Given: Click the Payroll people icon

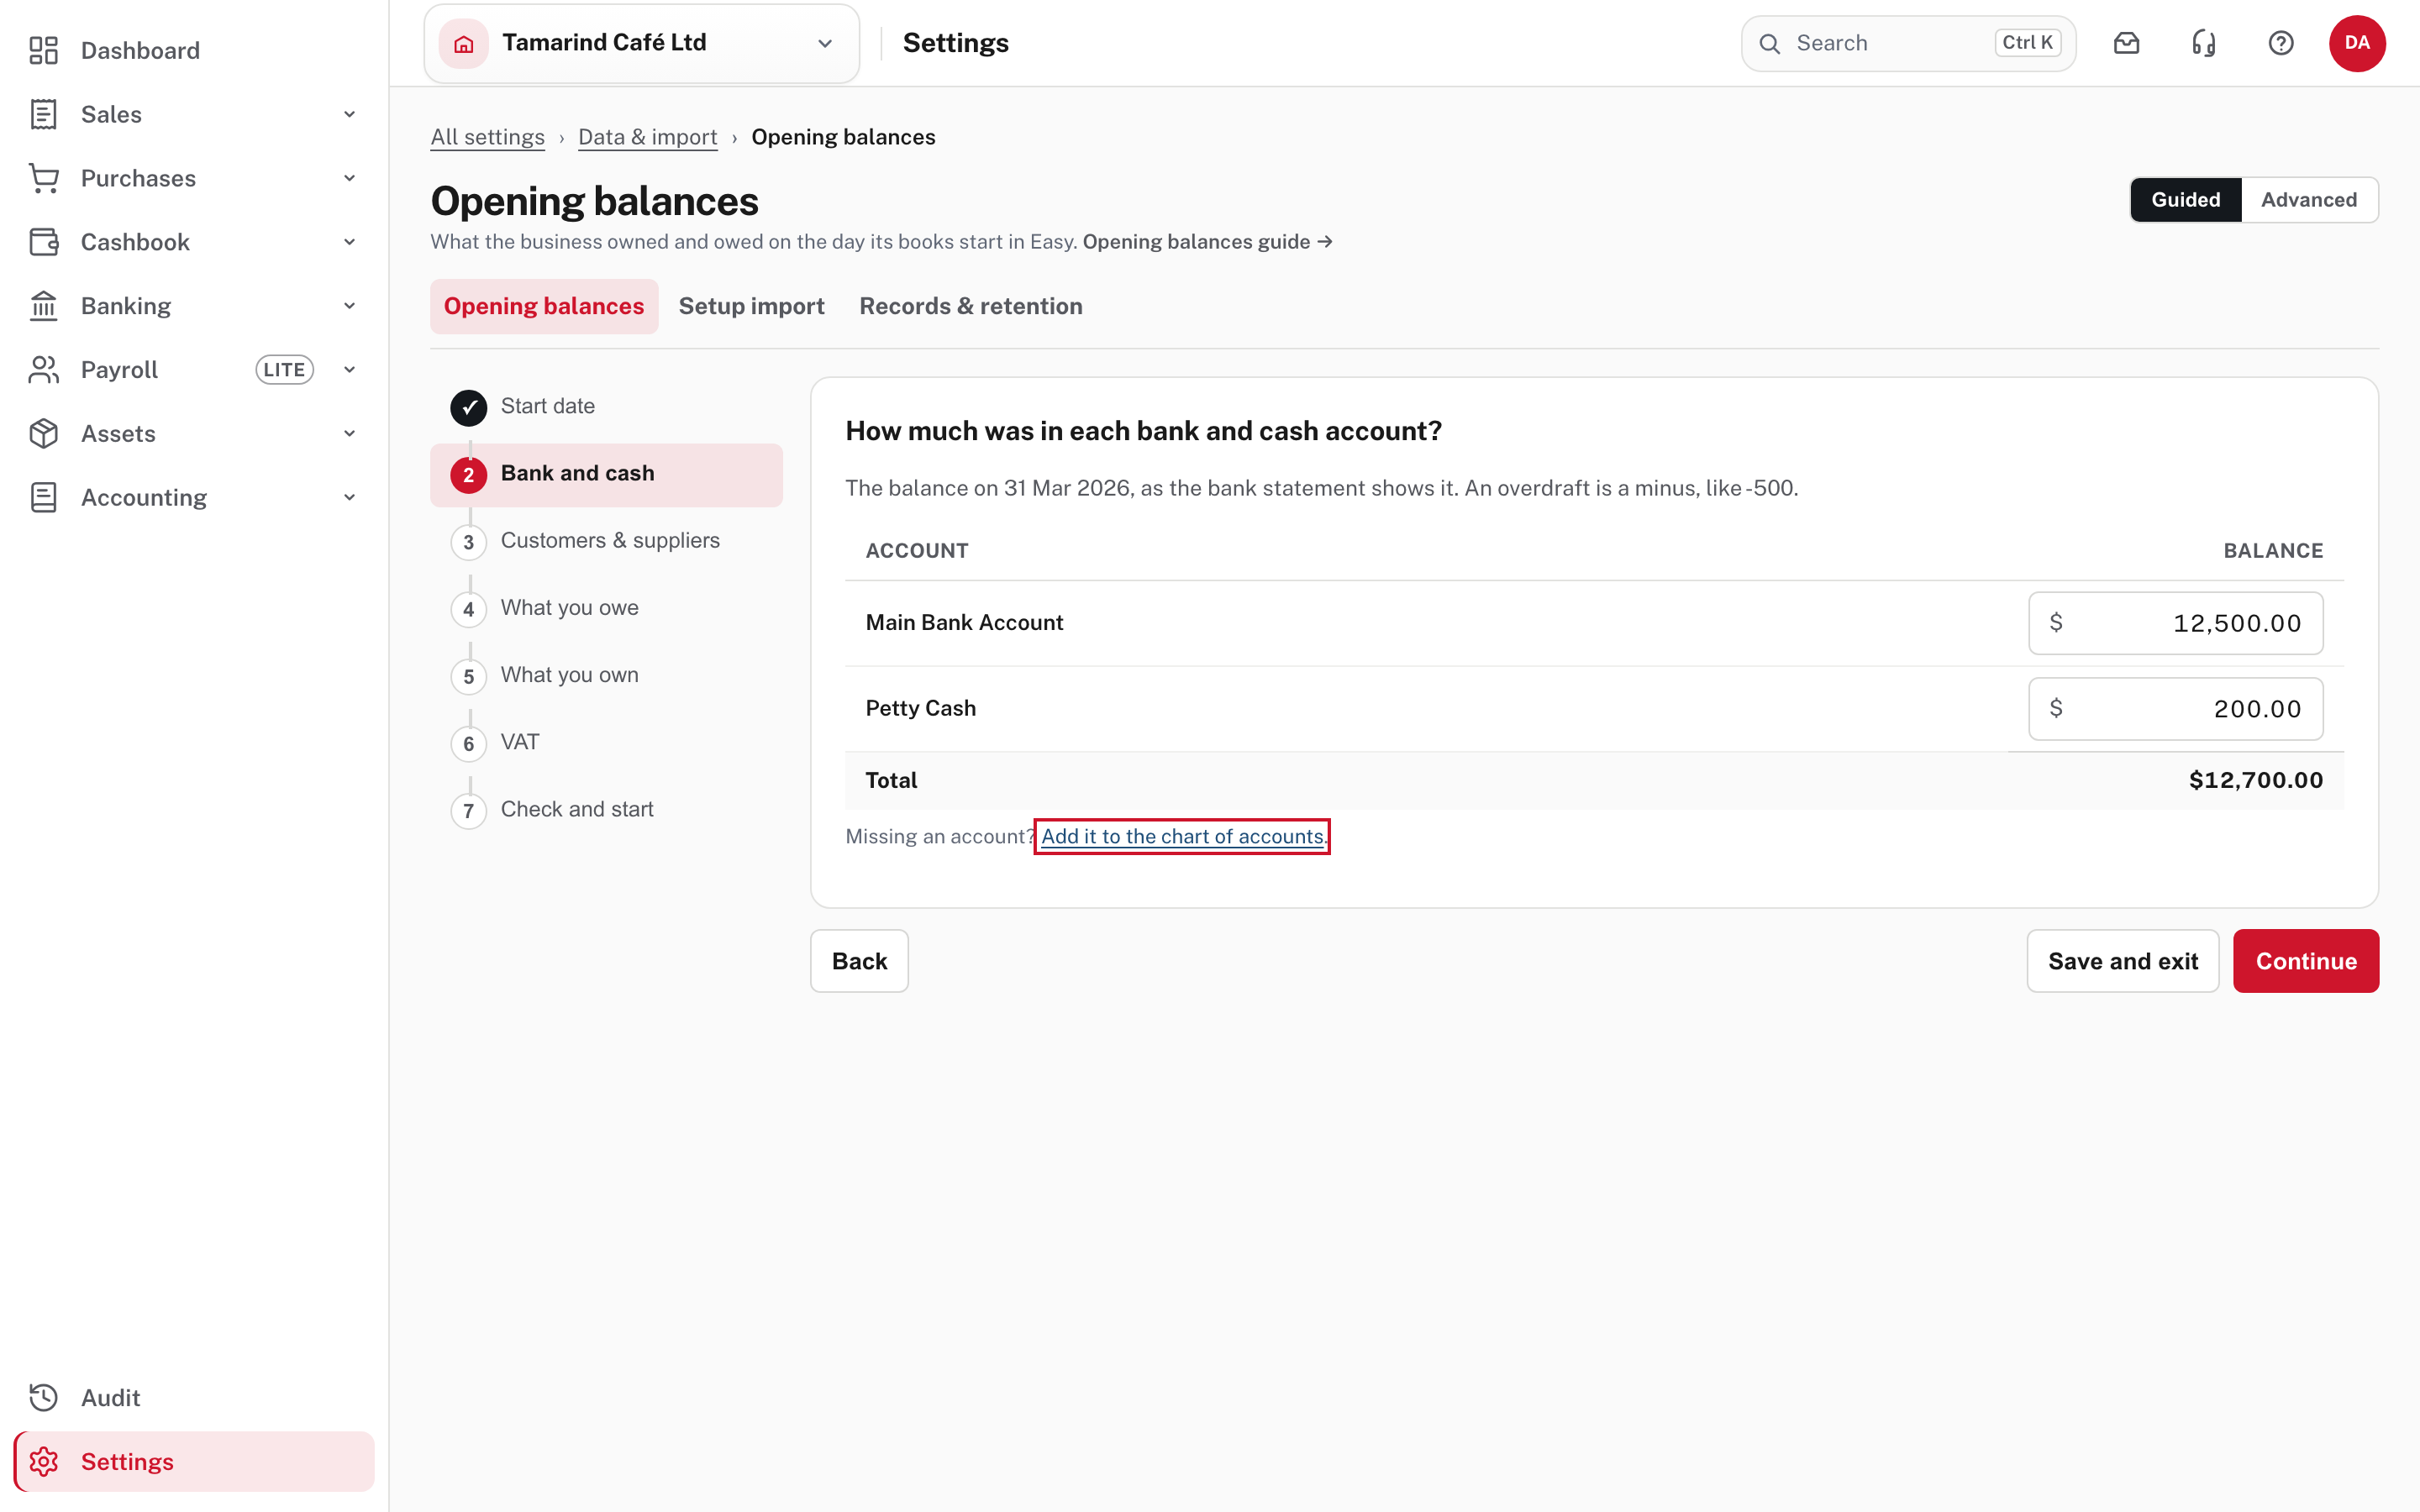Looking at the screenshot, I should coord(43,370).
